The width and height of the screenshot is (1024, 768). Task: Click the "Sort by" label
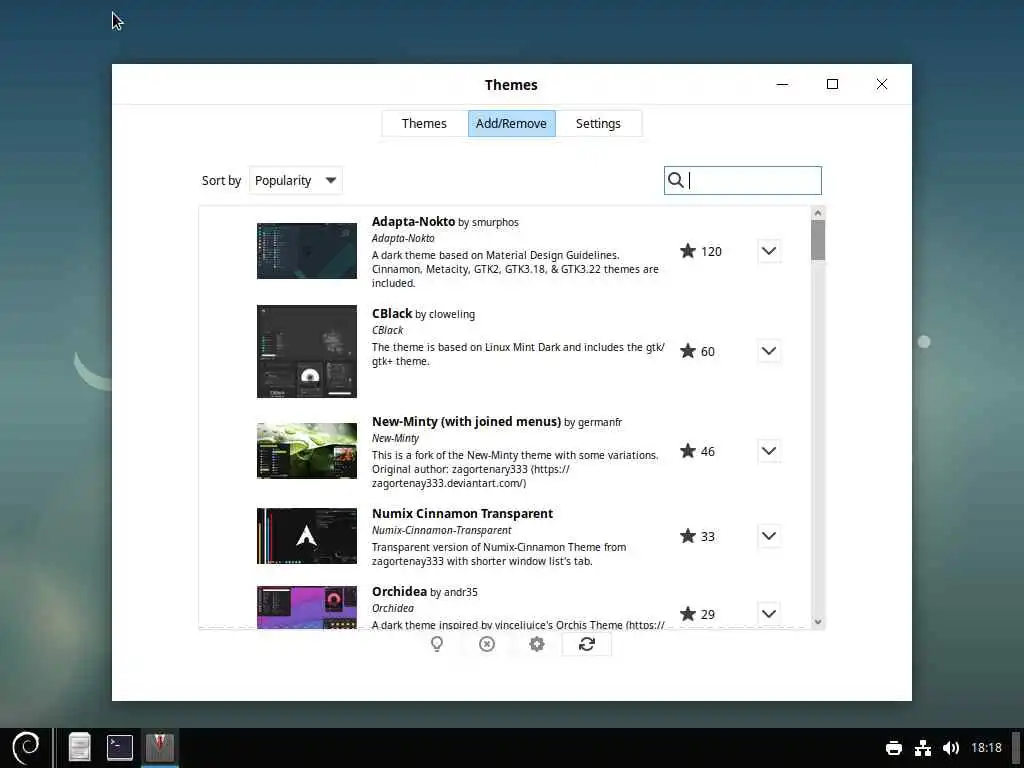221,181
